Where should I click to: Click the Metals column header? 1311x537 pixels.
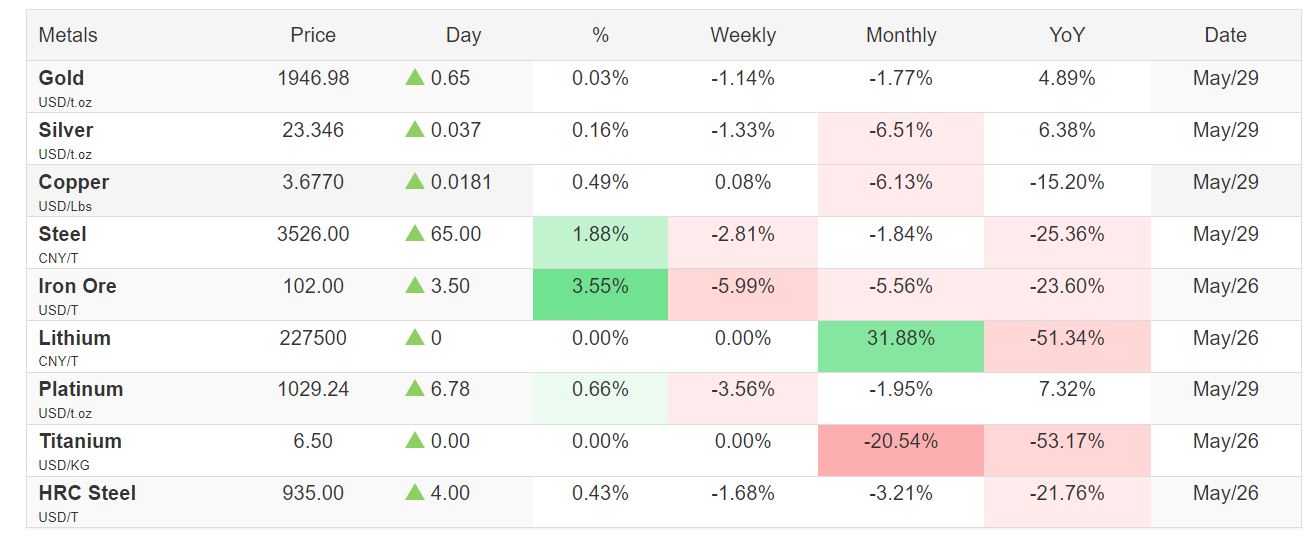click(x=68, y=35)
